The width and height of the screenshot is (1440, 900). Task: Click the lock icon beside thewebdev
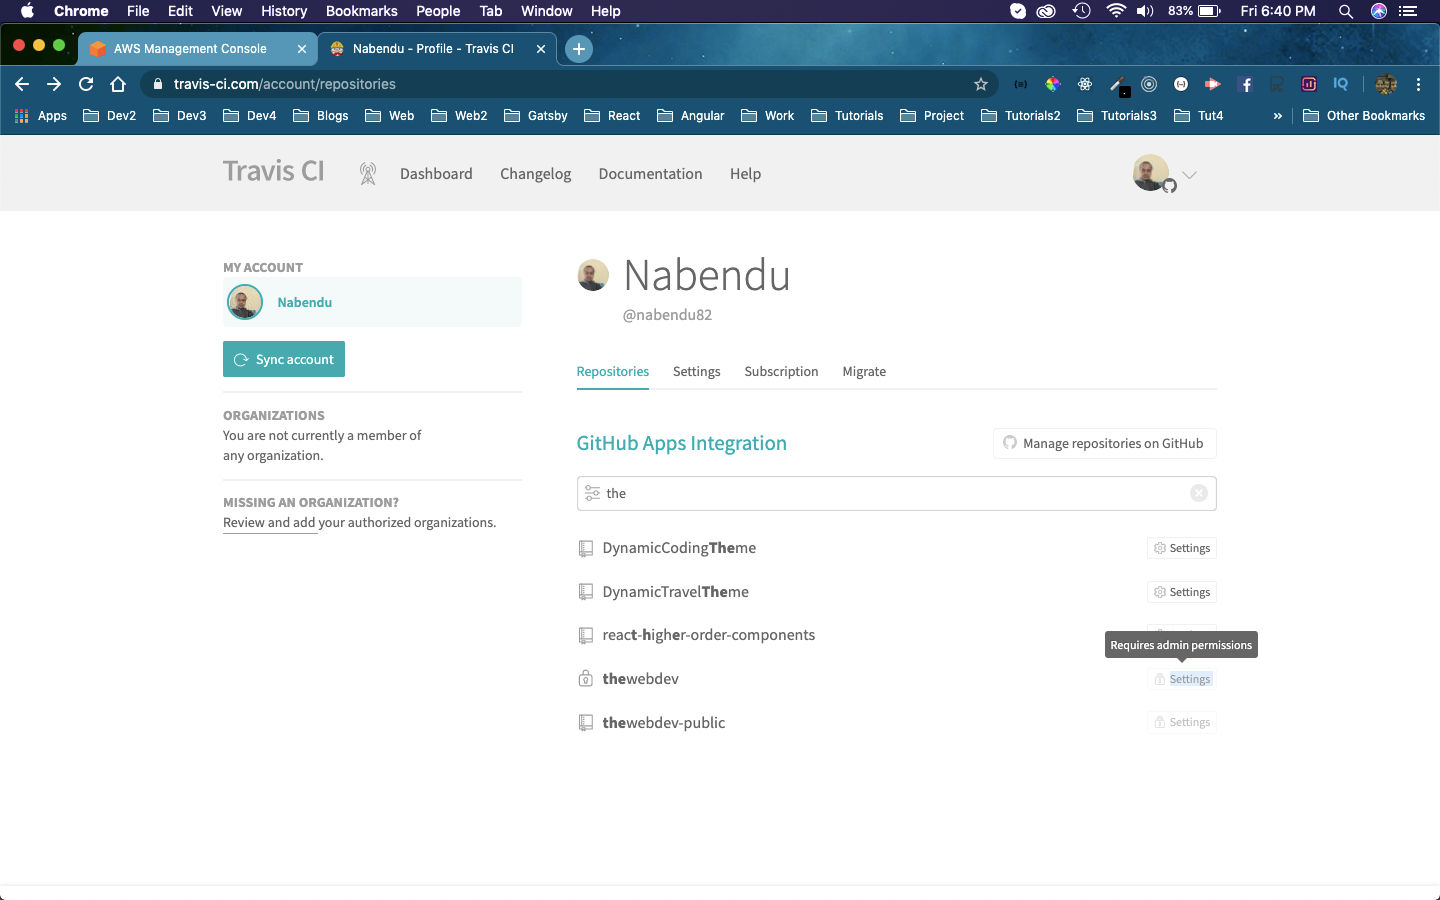tap(586, 679)
